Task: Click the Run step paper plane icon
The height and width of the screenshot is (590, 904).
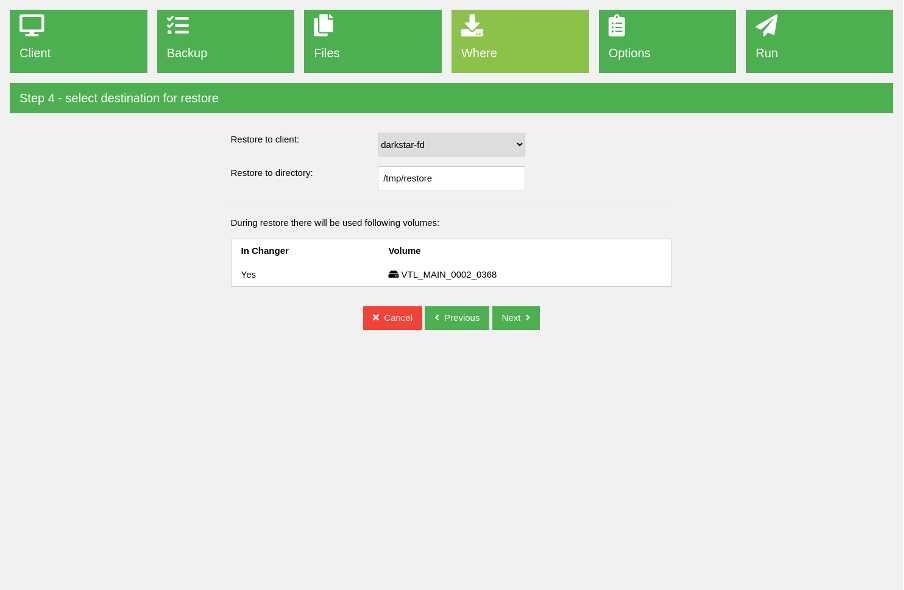Action: pyautogui.click(x=767, y=26)
